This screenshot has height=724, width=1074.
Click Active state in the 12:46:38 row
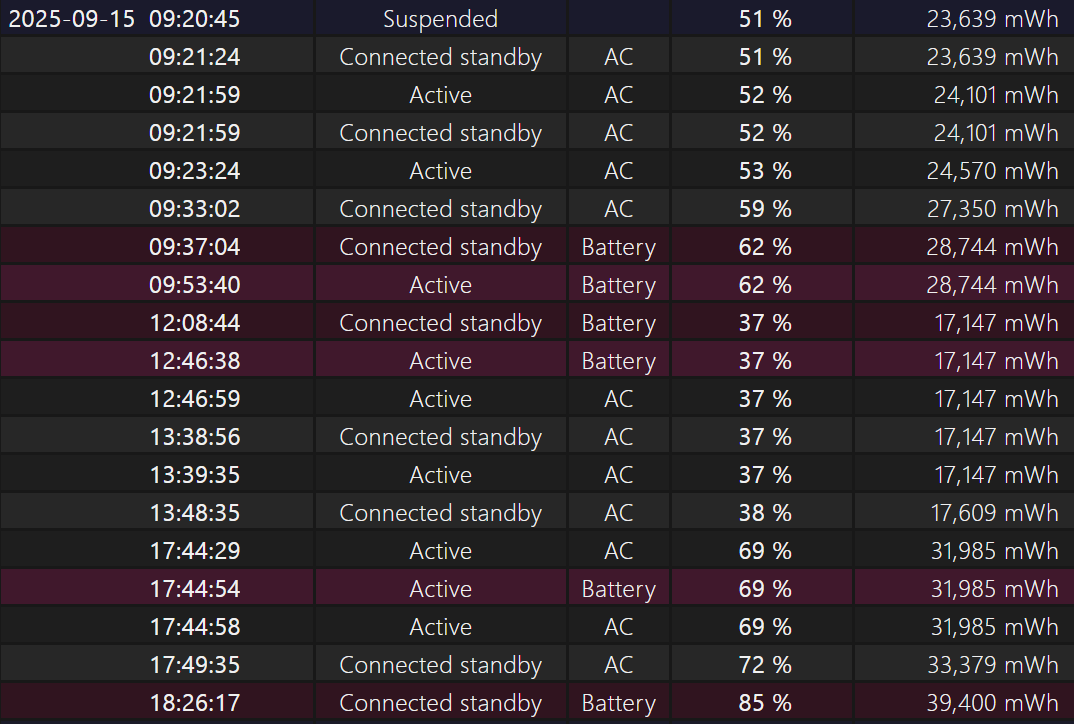[x=440, y=361]
